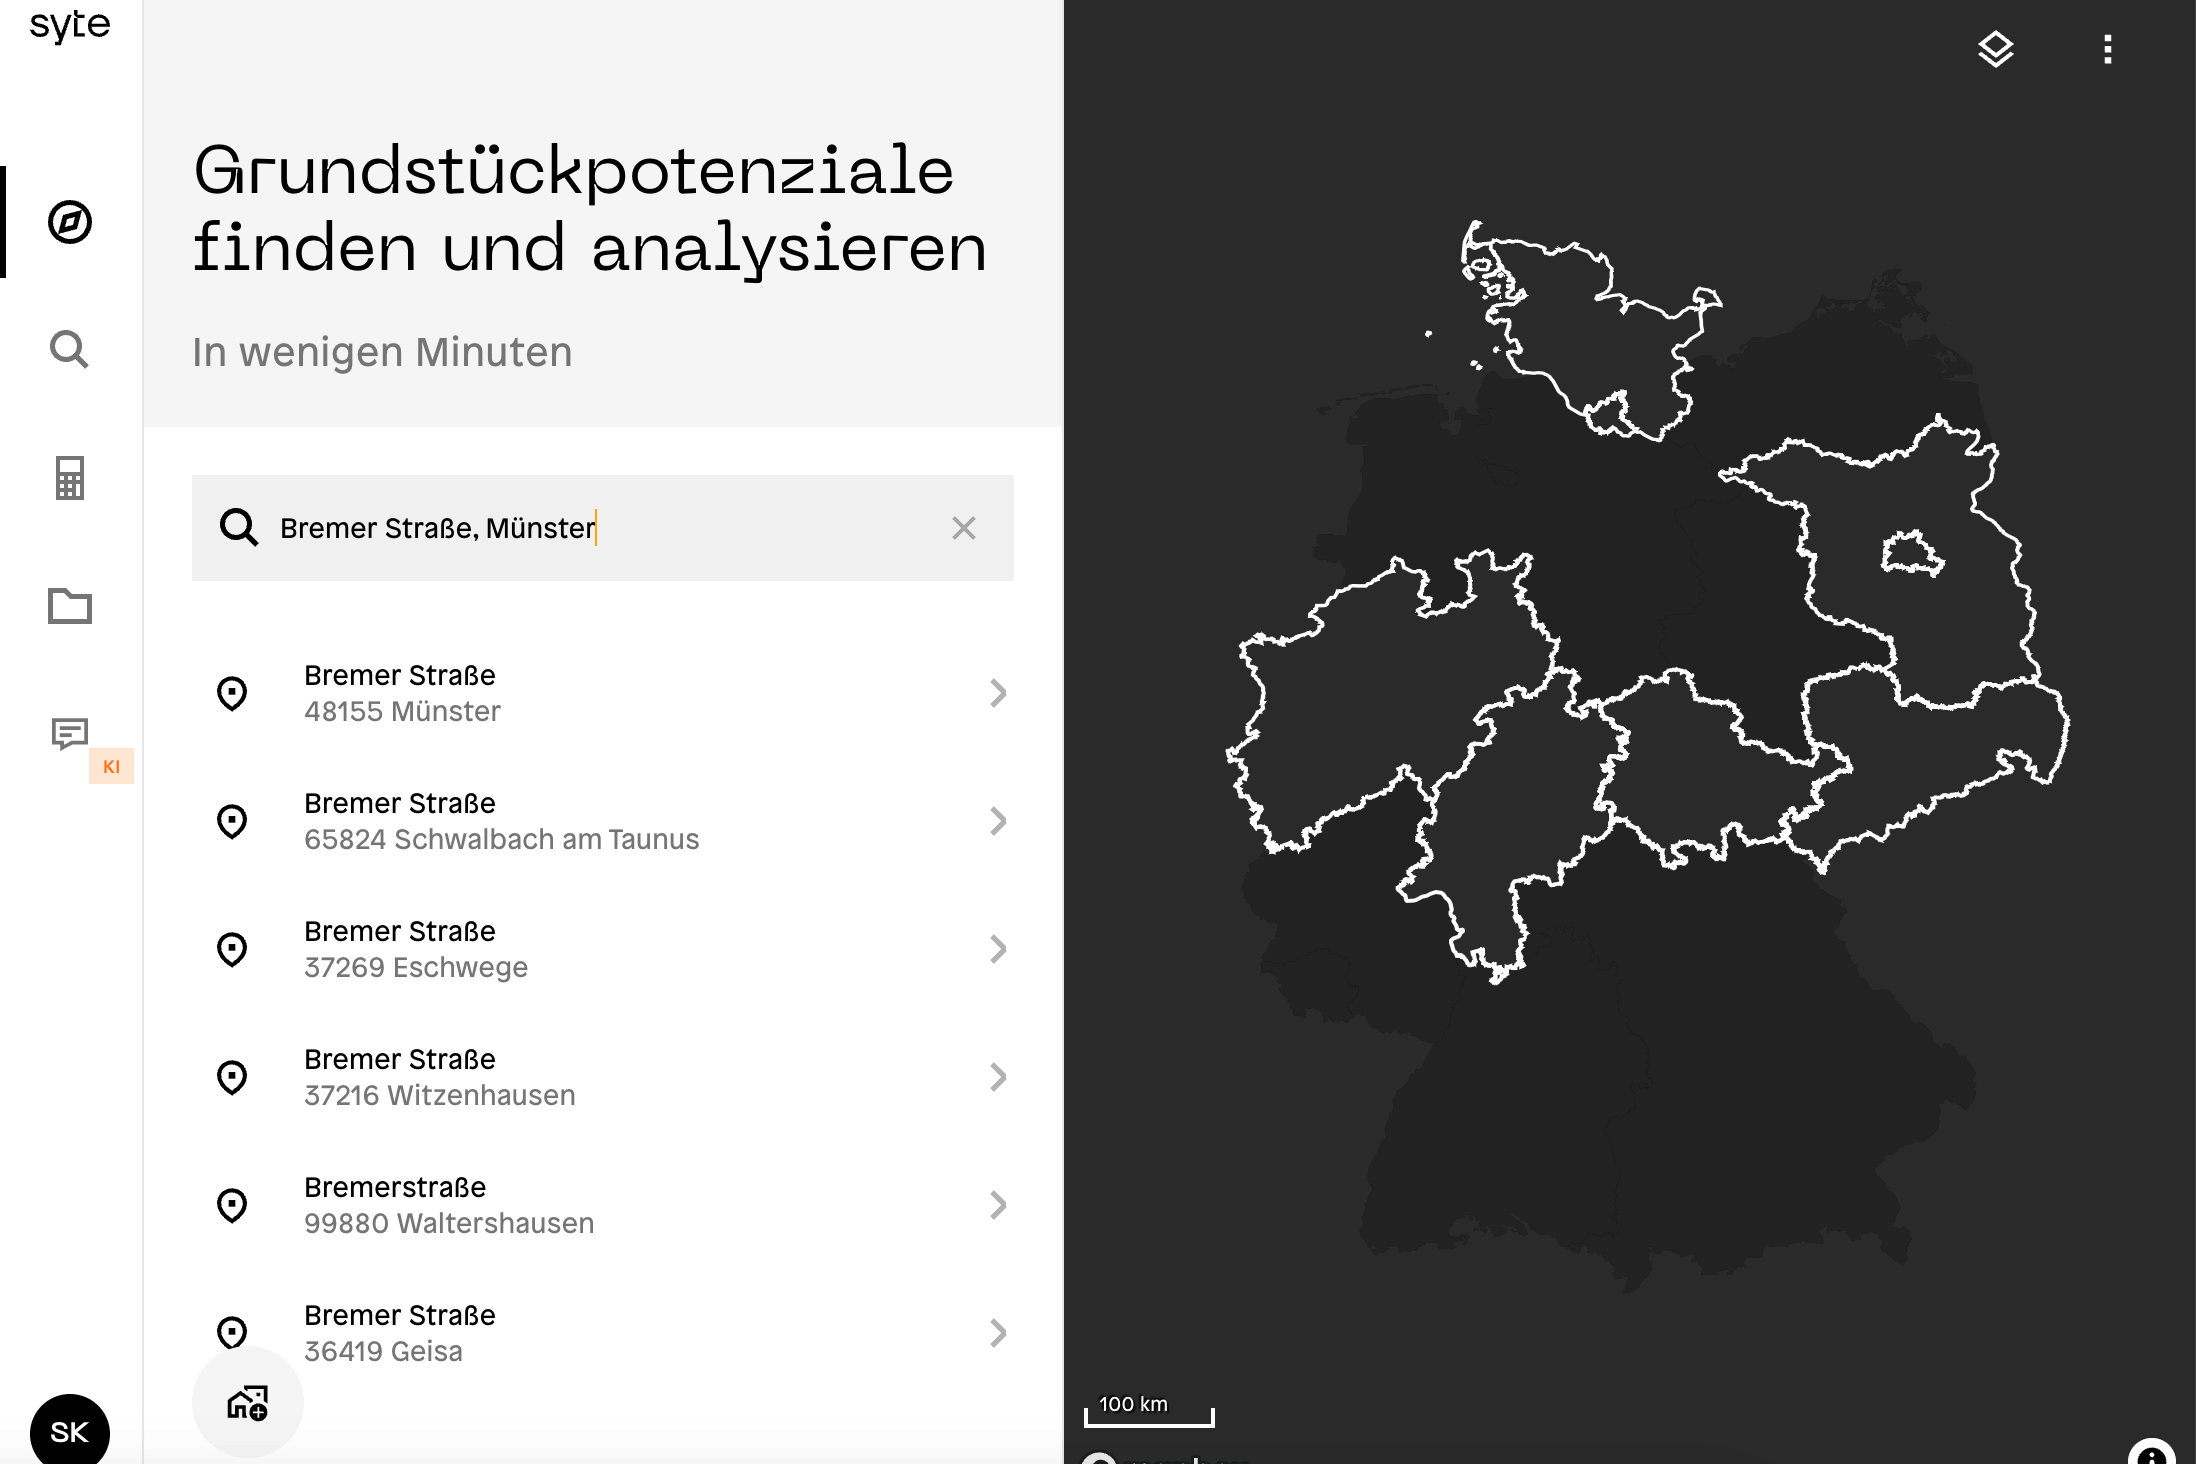Clear the search field with X
Image resolution: width=2196 pixels, height=1464 pixels.
click(963, 528)
